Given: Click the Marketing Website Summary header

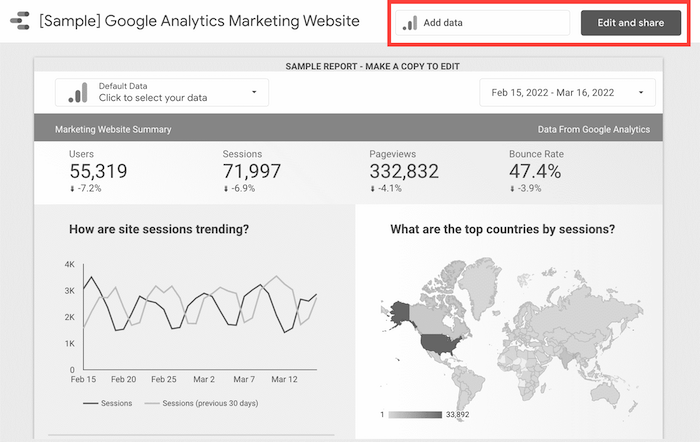Looking at the screenshot, I should click(113, 129).
